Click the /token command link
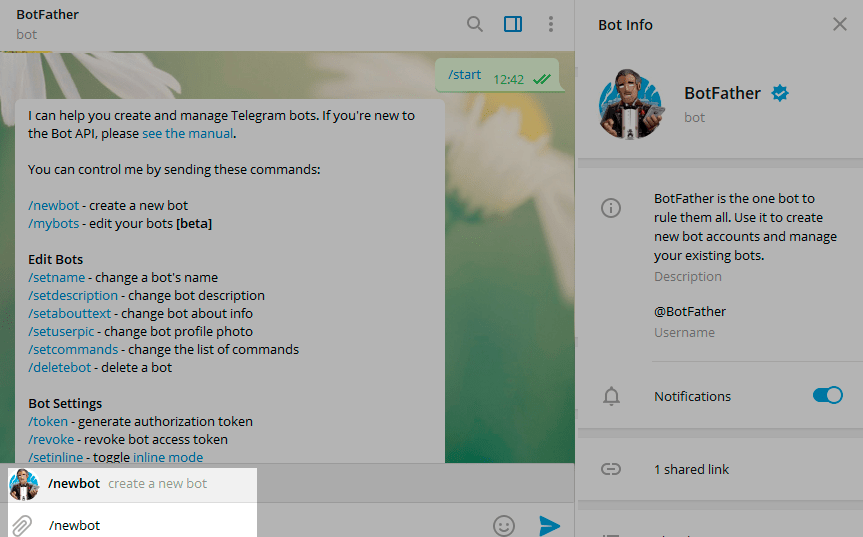Image resolution: width=863 pixels, height=537 pixels. 48,421
